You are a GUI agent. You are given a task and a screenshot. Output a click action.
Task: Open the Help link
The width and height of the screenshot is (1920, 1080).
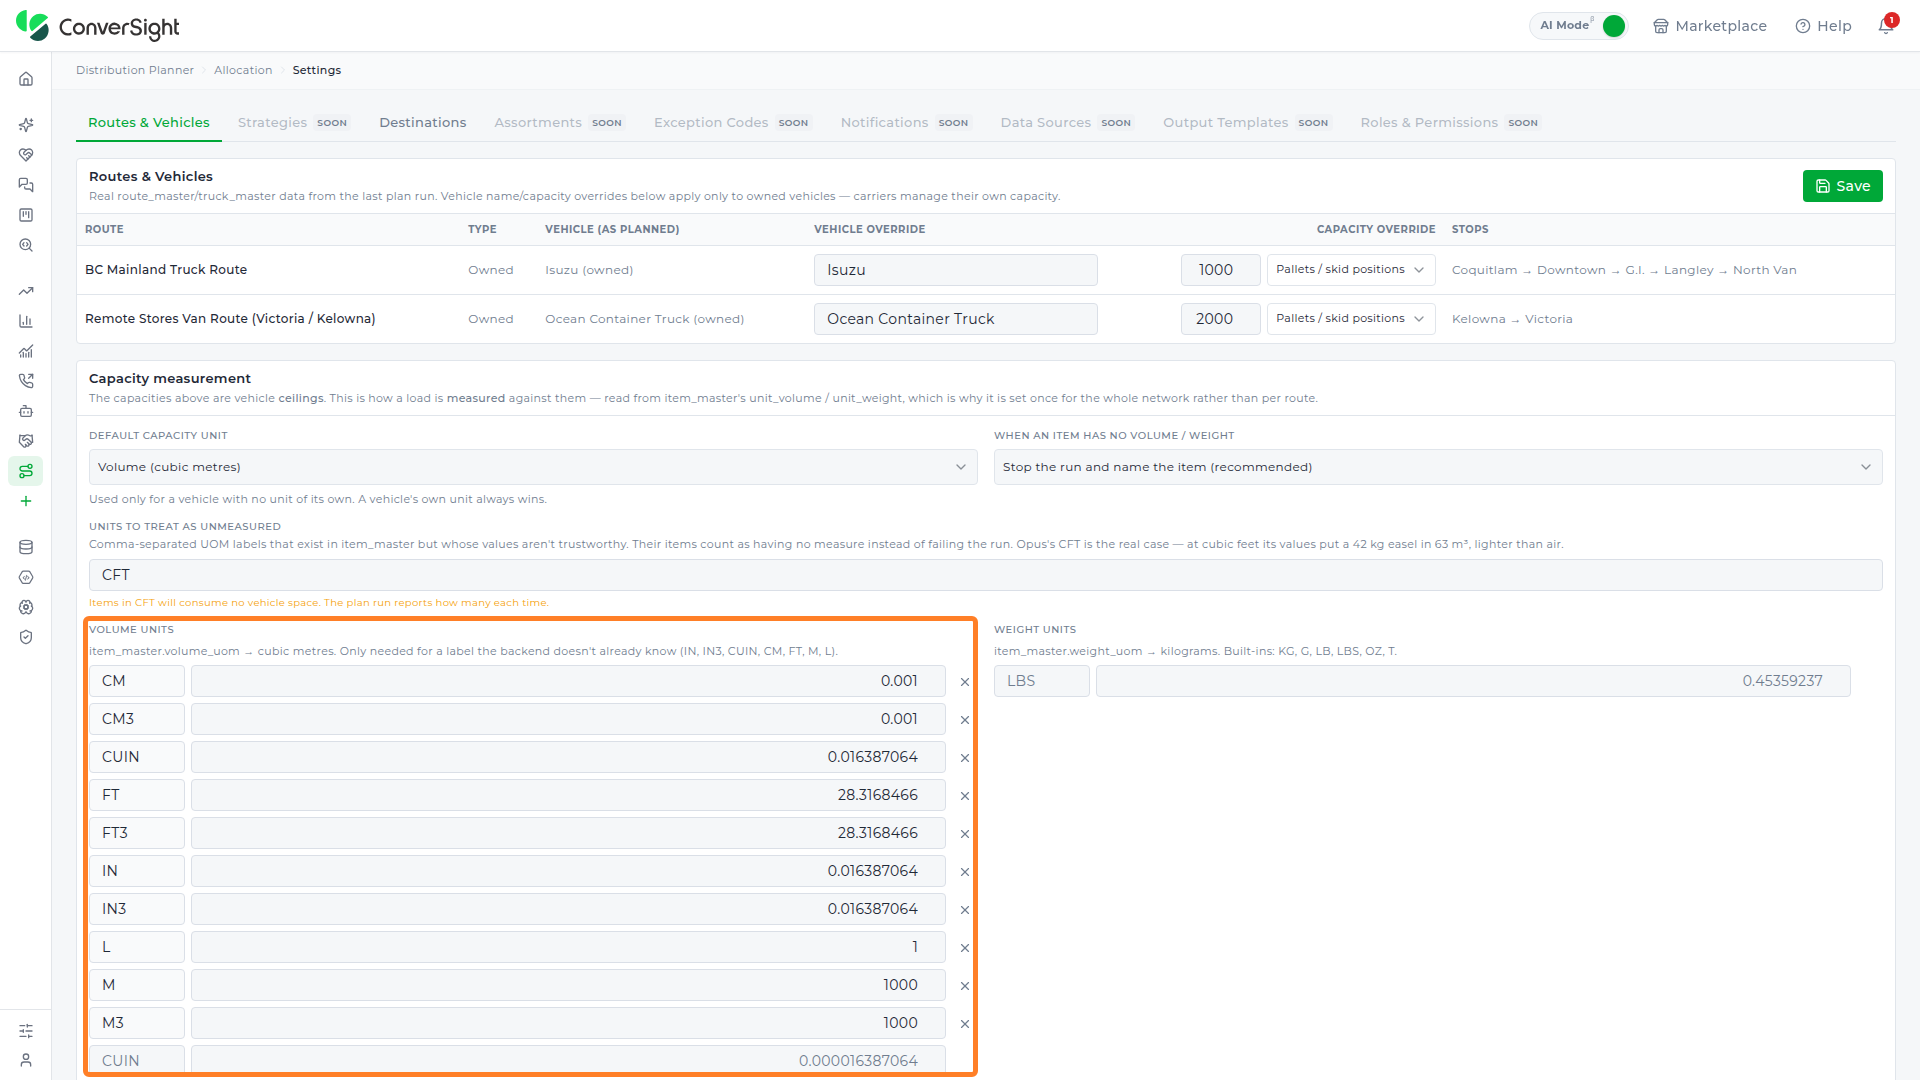click(1823, 26)
